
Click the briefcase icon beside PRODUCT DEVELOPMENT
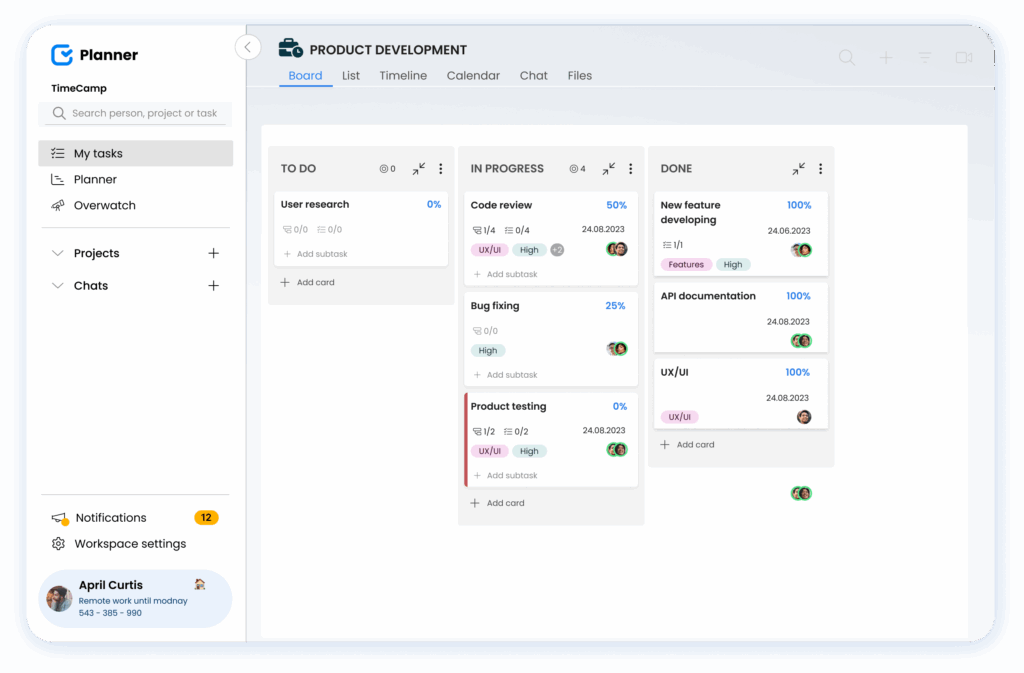[x=287, y=47]
